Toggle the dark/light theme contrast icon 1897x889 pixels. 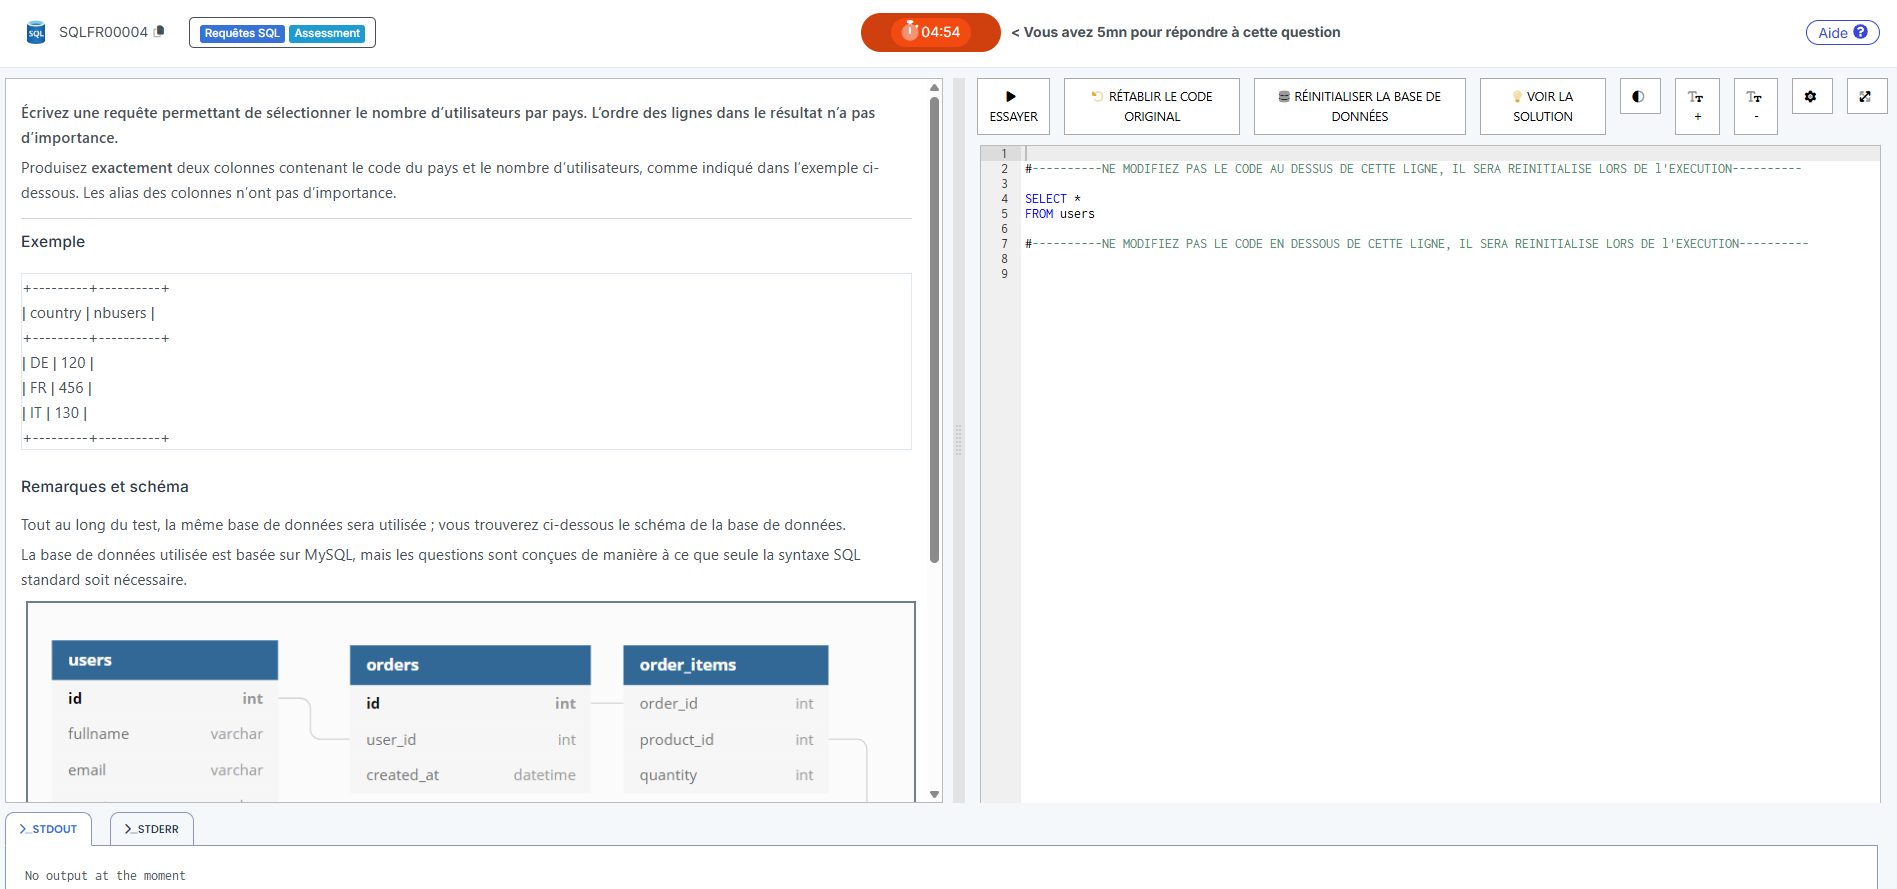[1639, 96]
